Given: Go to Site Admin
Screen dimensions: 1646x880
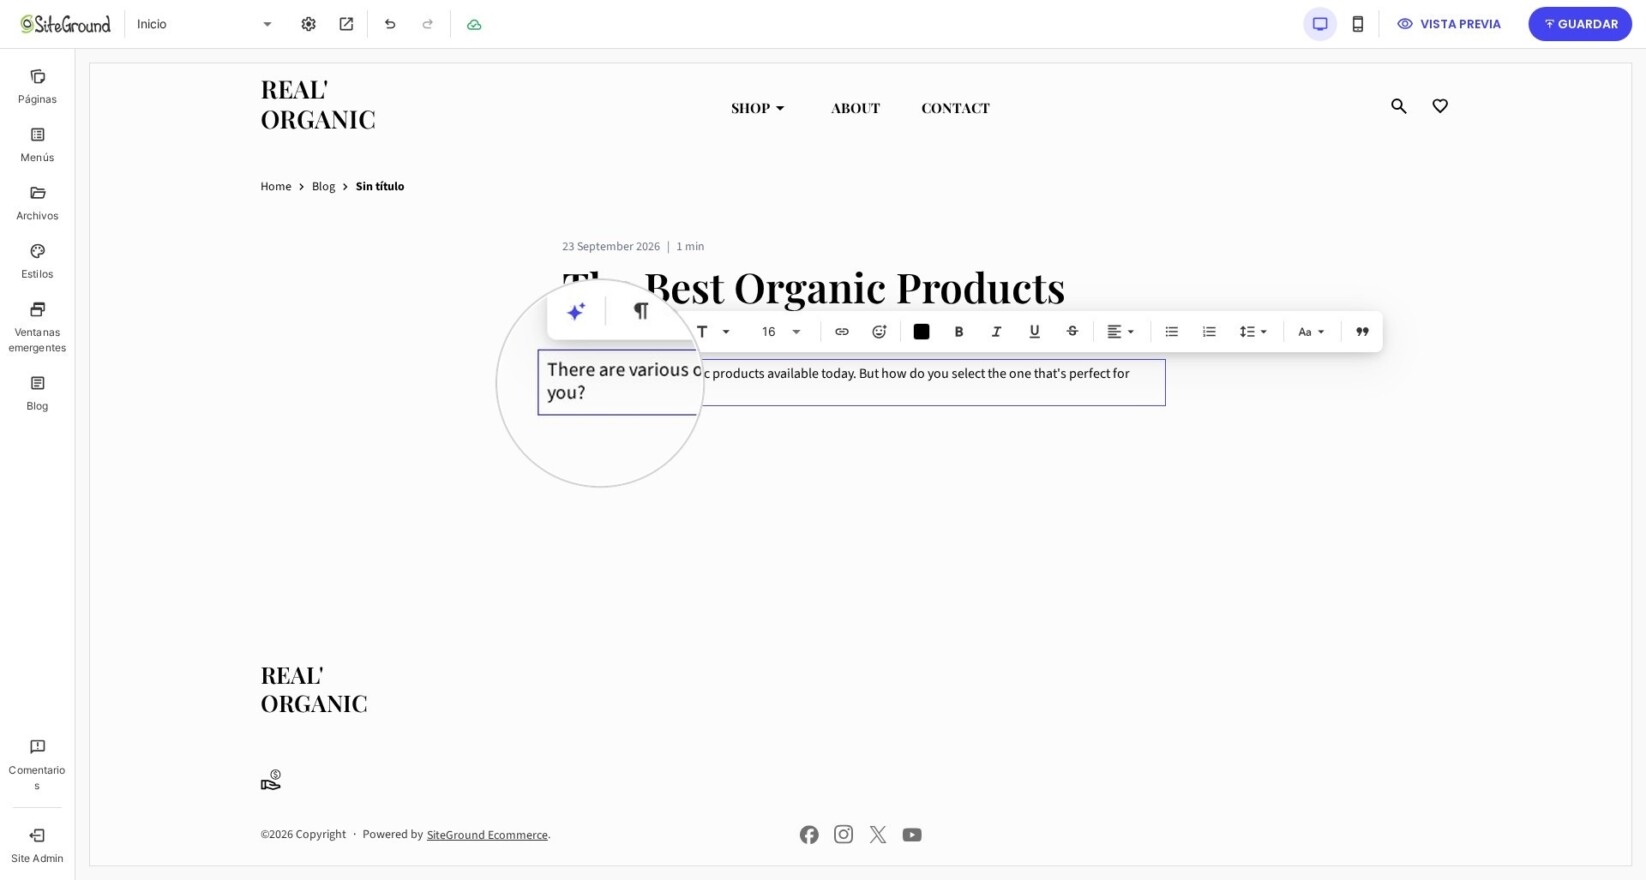Looking at the screenshot, I should (x=37, y=845).
